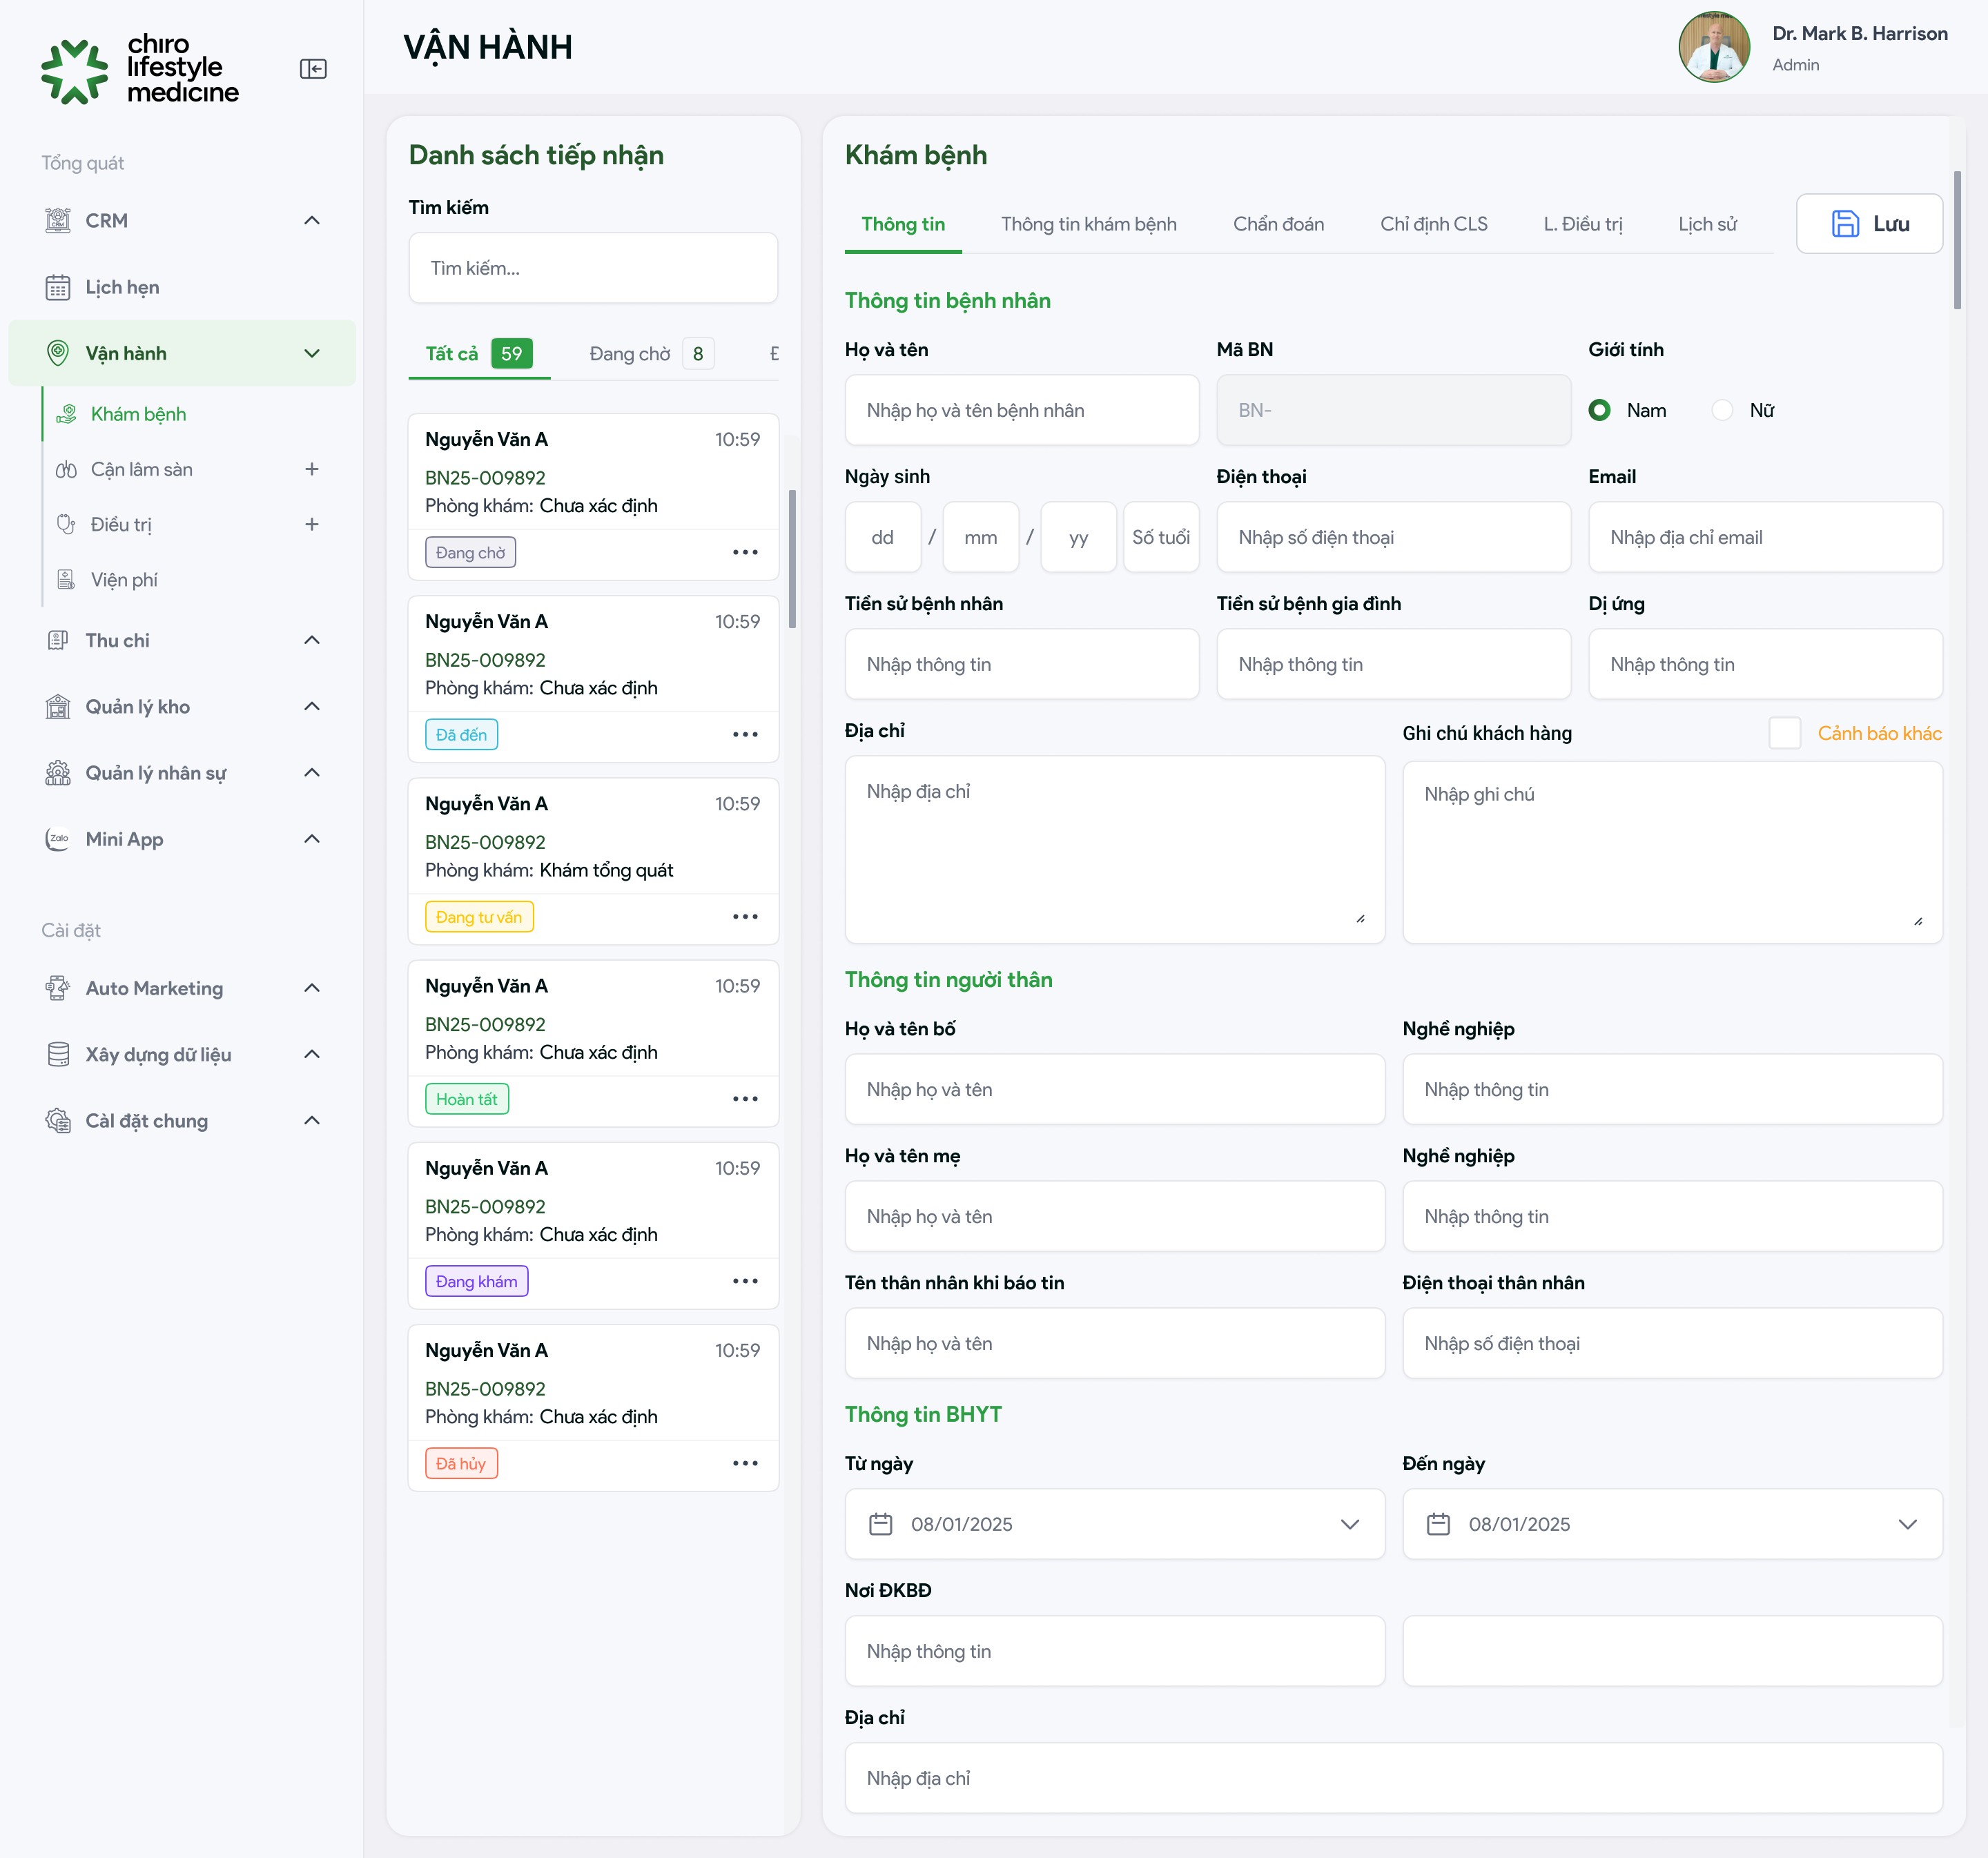Open the Từ ngày date dropdown
This screenshot has width=1988, height=1858.
pos(1349,1524)
